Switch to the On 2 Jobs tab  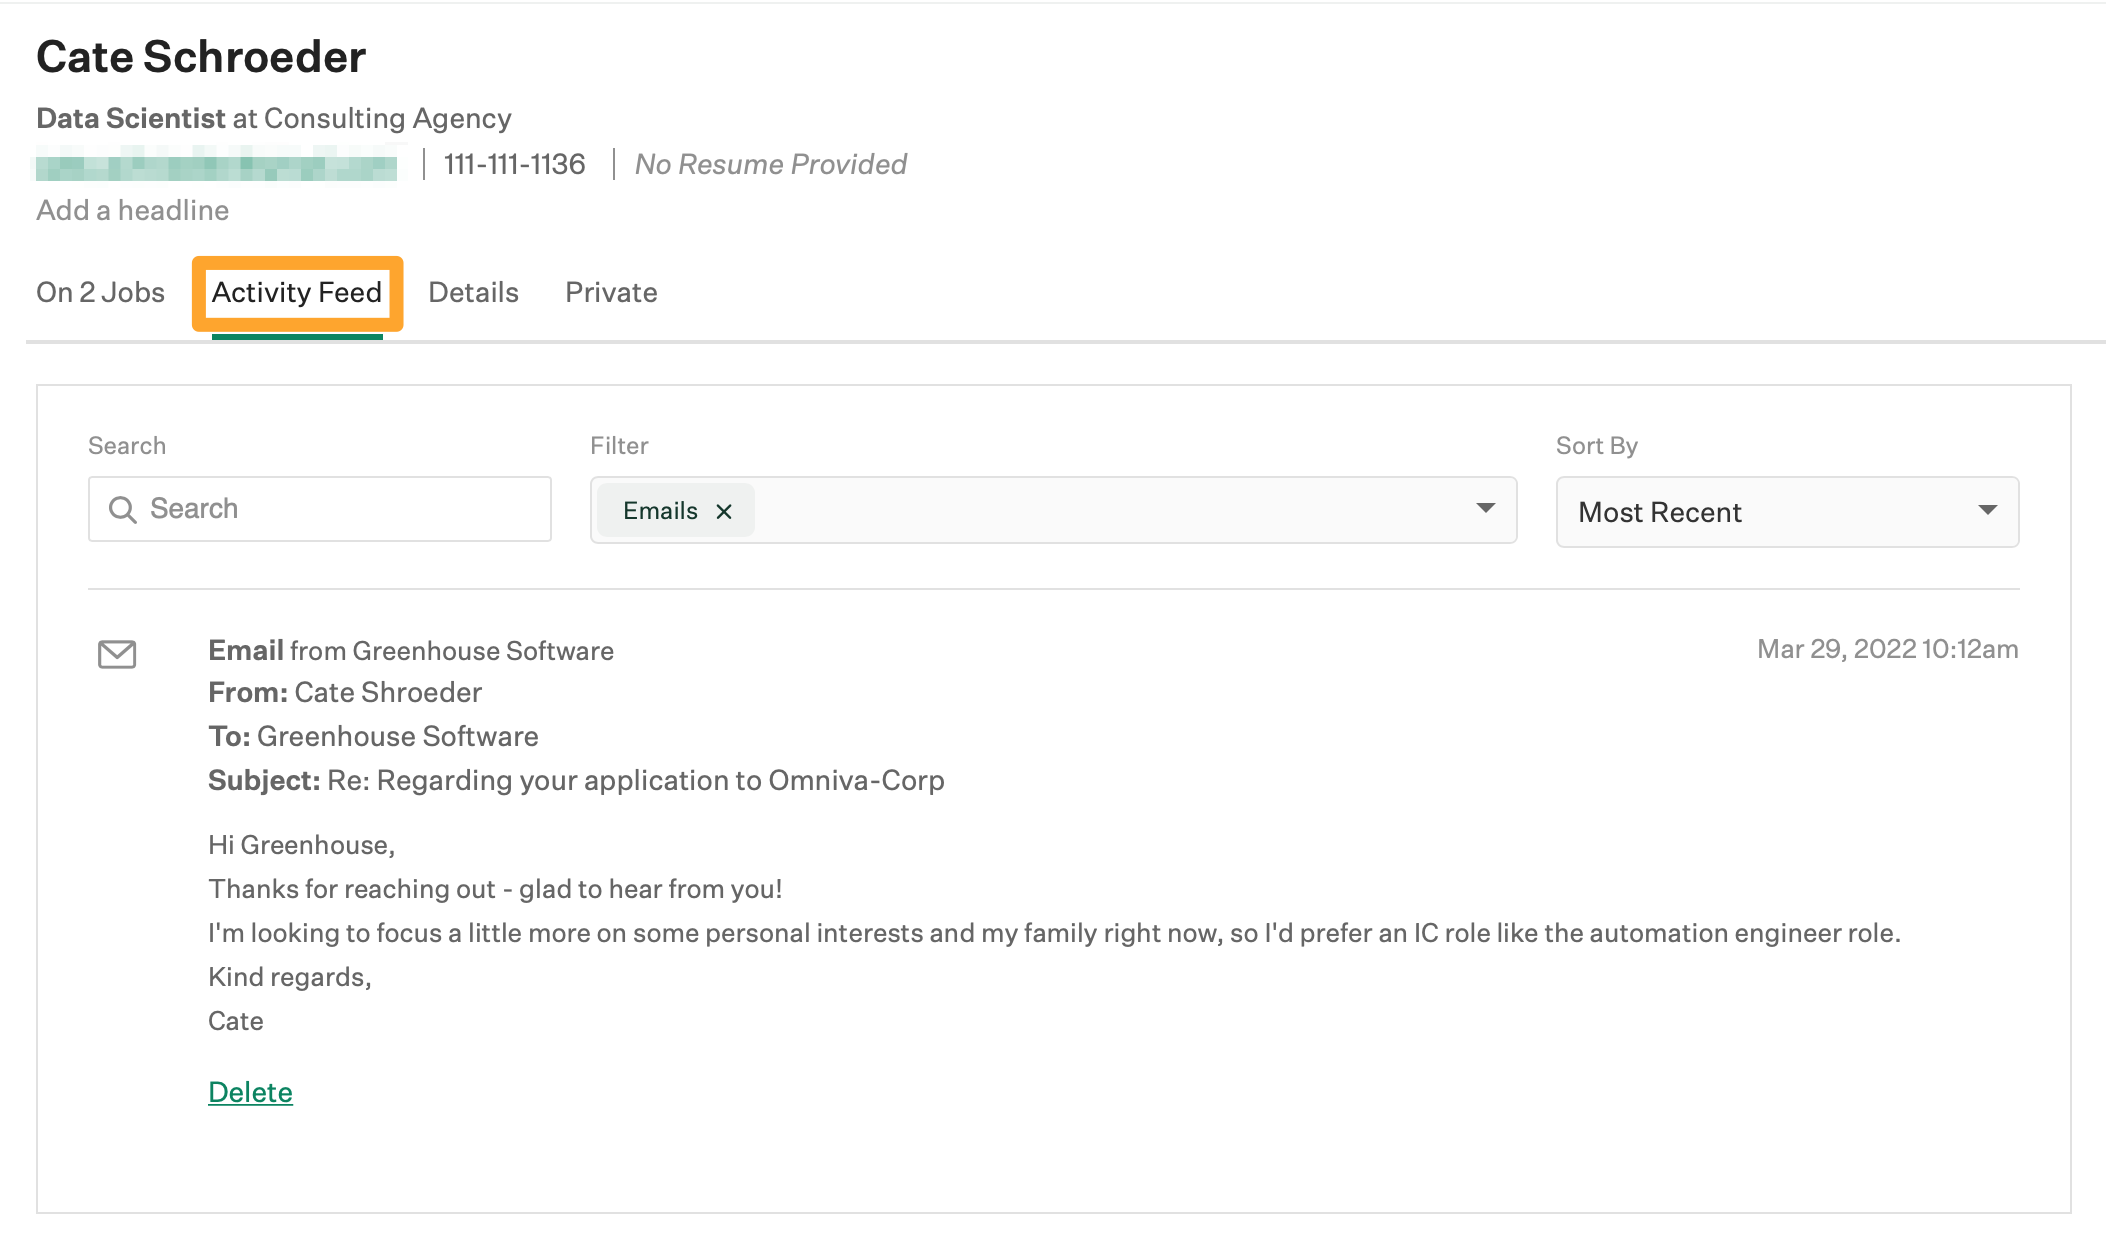coord(100,293)
